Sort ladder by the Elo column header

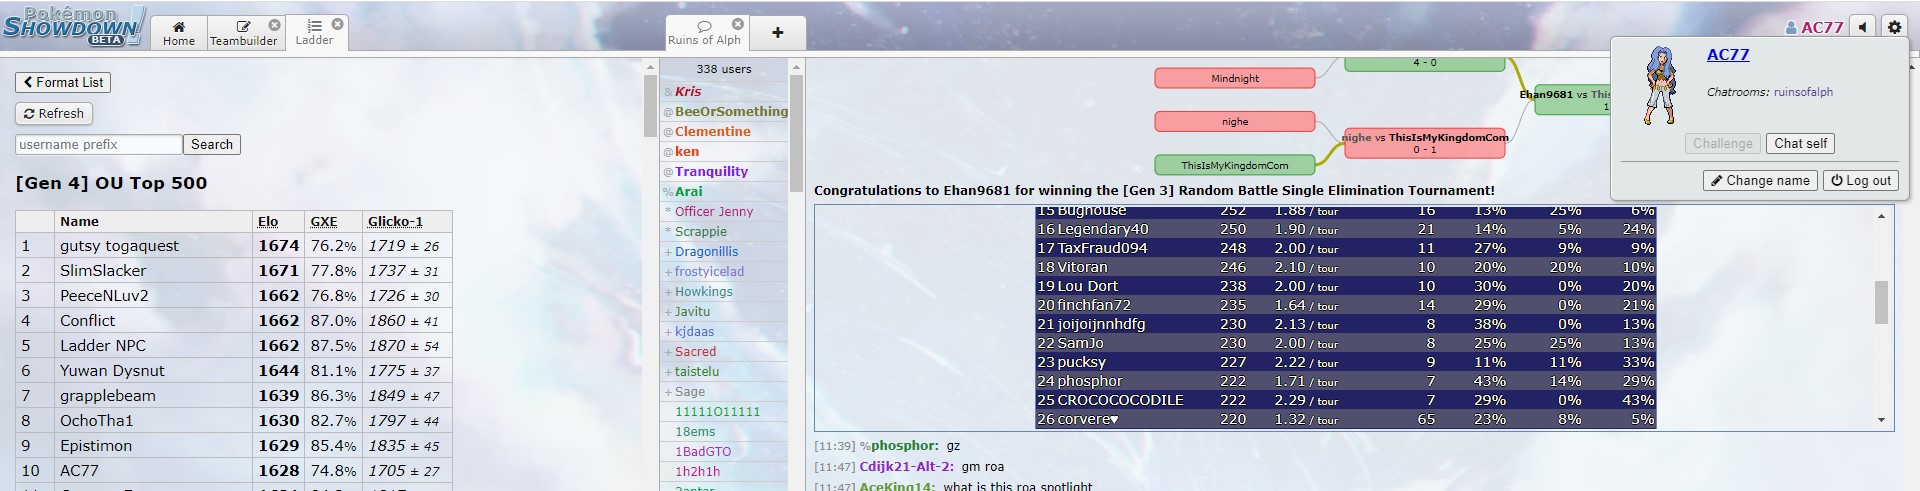point(267,222)
